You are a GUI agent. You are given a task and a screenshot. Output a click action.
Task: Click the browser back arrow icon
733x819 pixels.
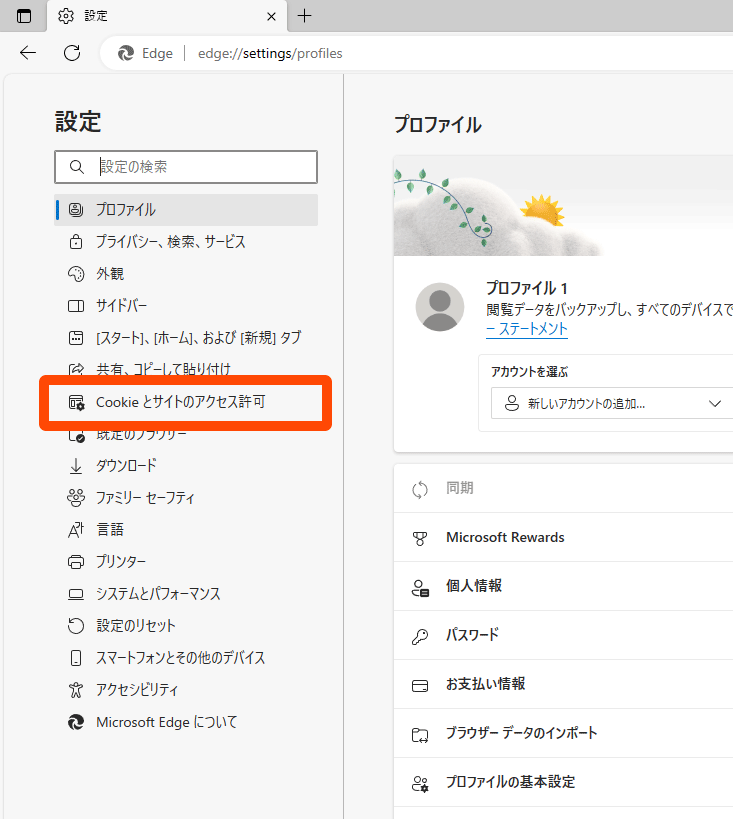[x=28, y=53]
